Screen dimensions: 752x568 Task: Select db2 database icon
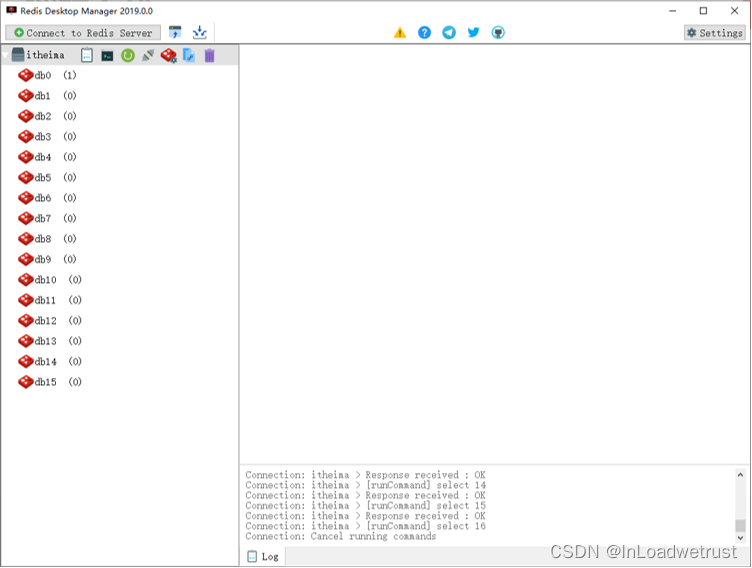pos(25,116)
